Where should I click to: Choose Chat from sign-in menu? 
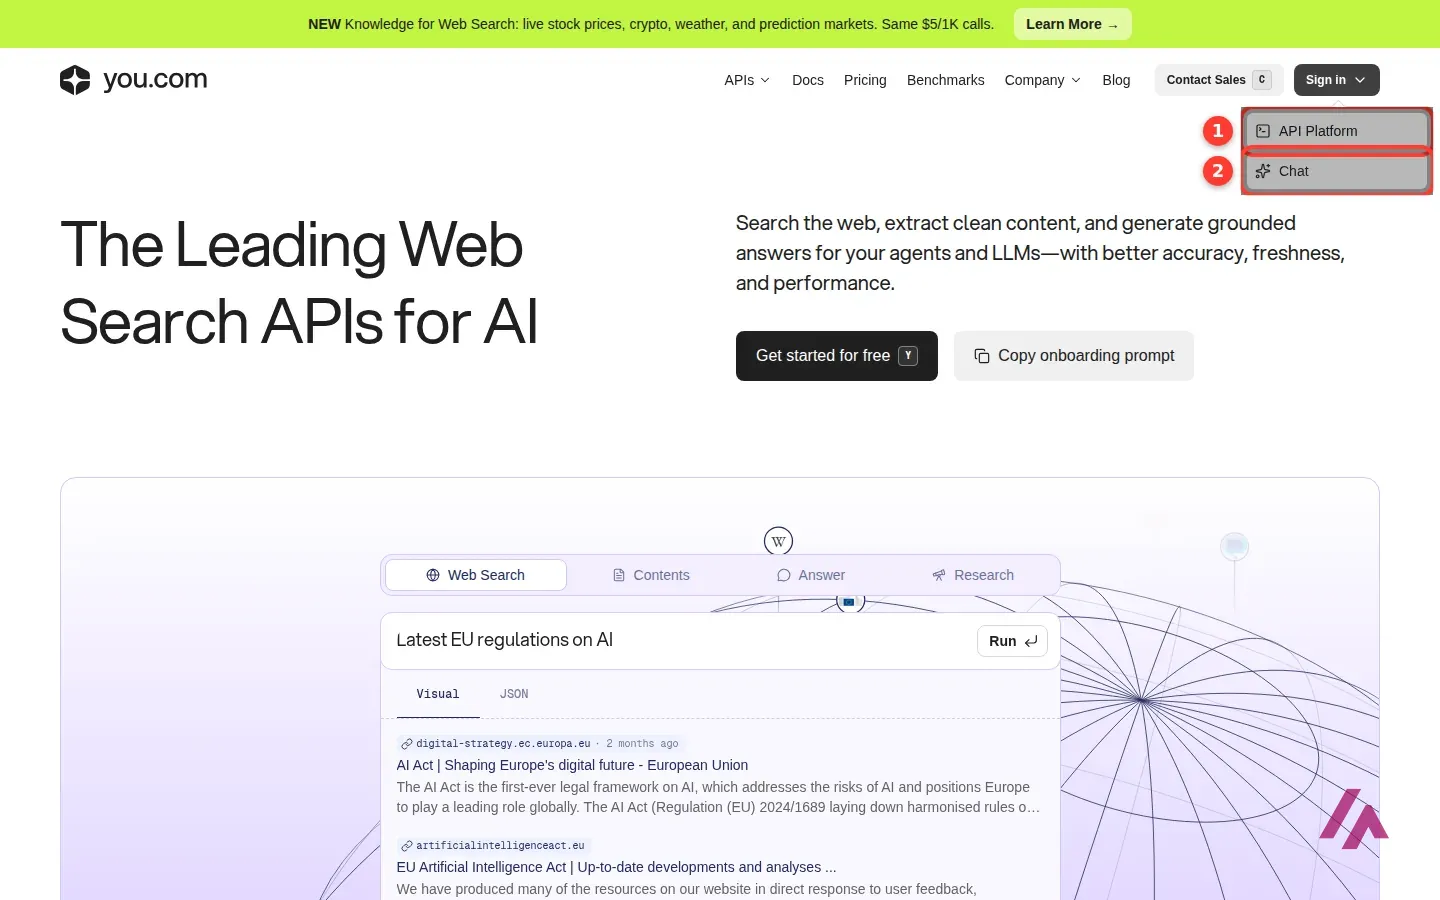click(x=1337, y=171)
